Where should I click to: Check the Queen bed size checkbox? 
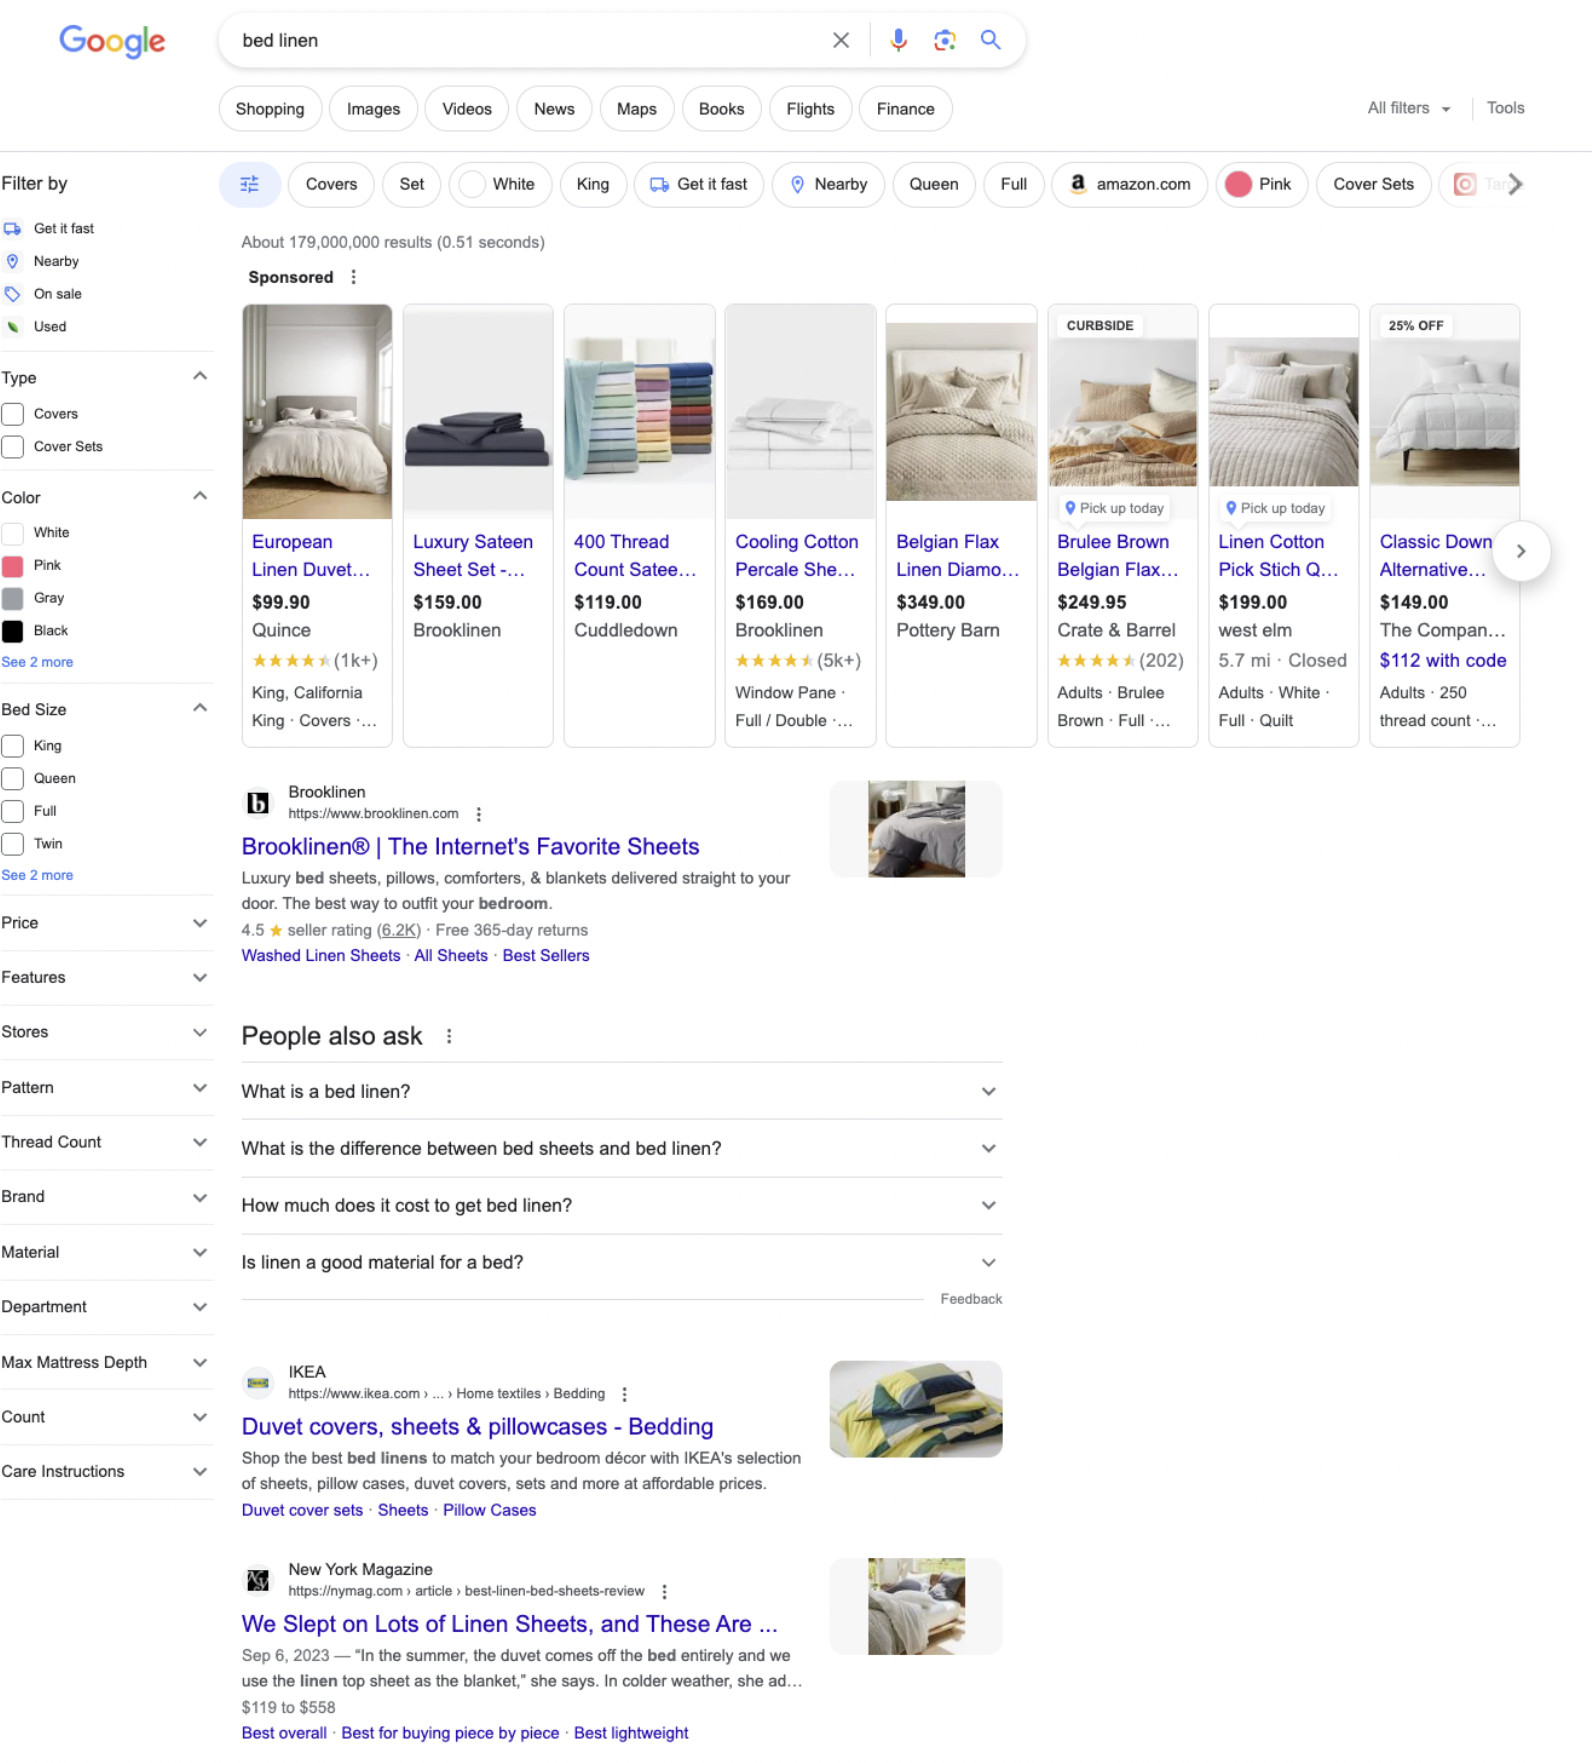[x=12, y=779]
